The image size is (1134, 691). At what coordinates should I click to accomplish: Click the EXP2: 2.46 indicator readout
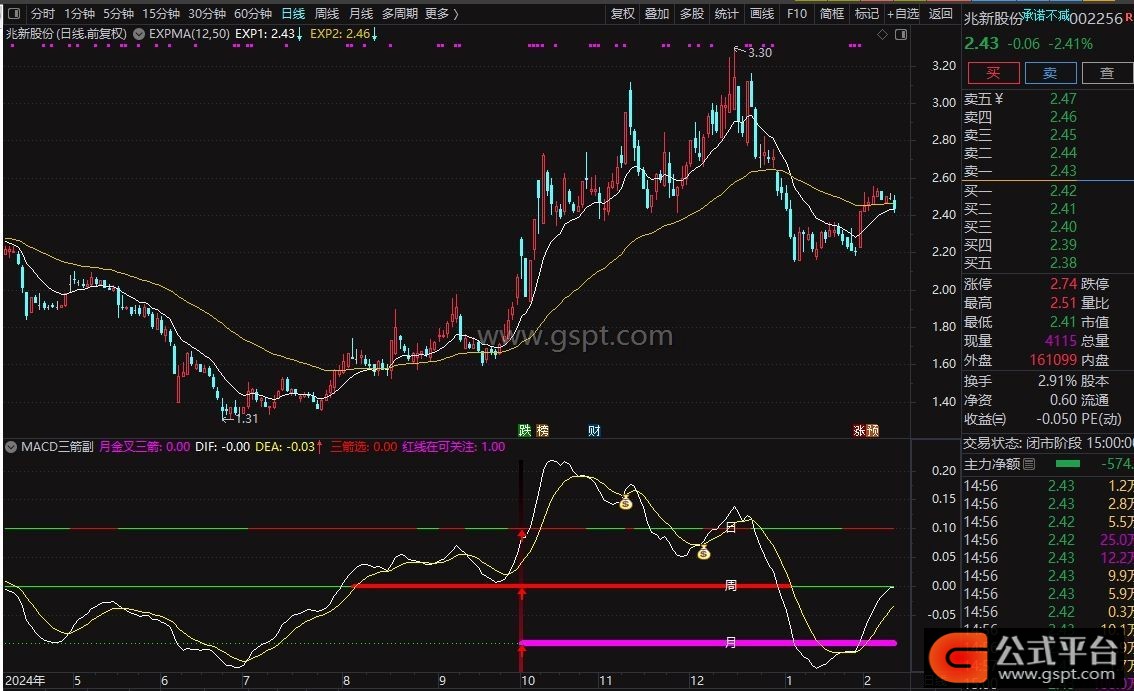pos(344,34)
